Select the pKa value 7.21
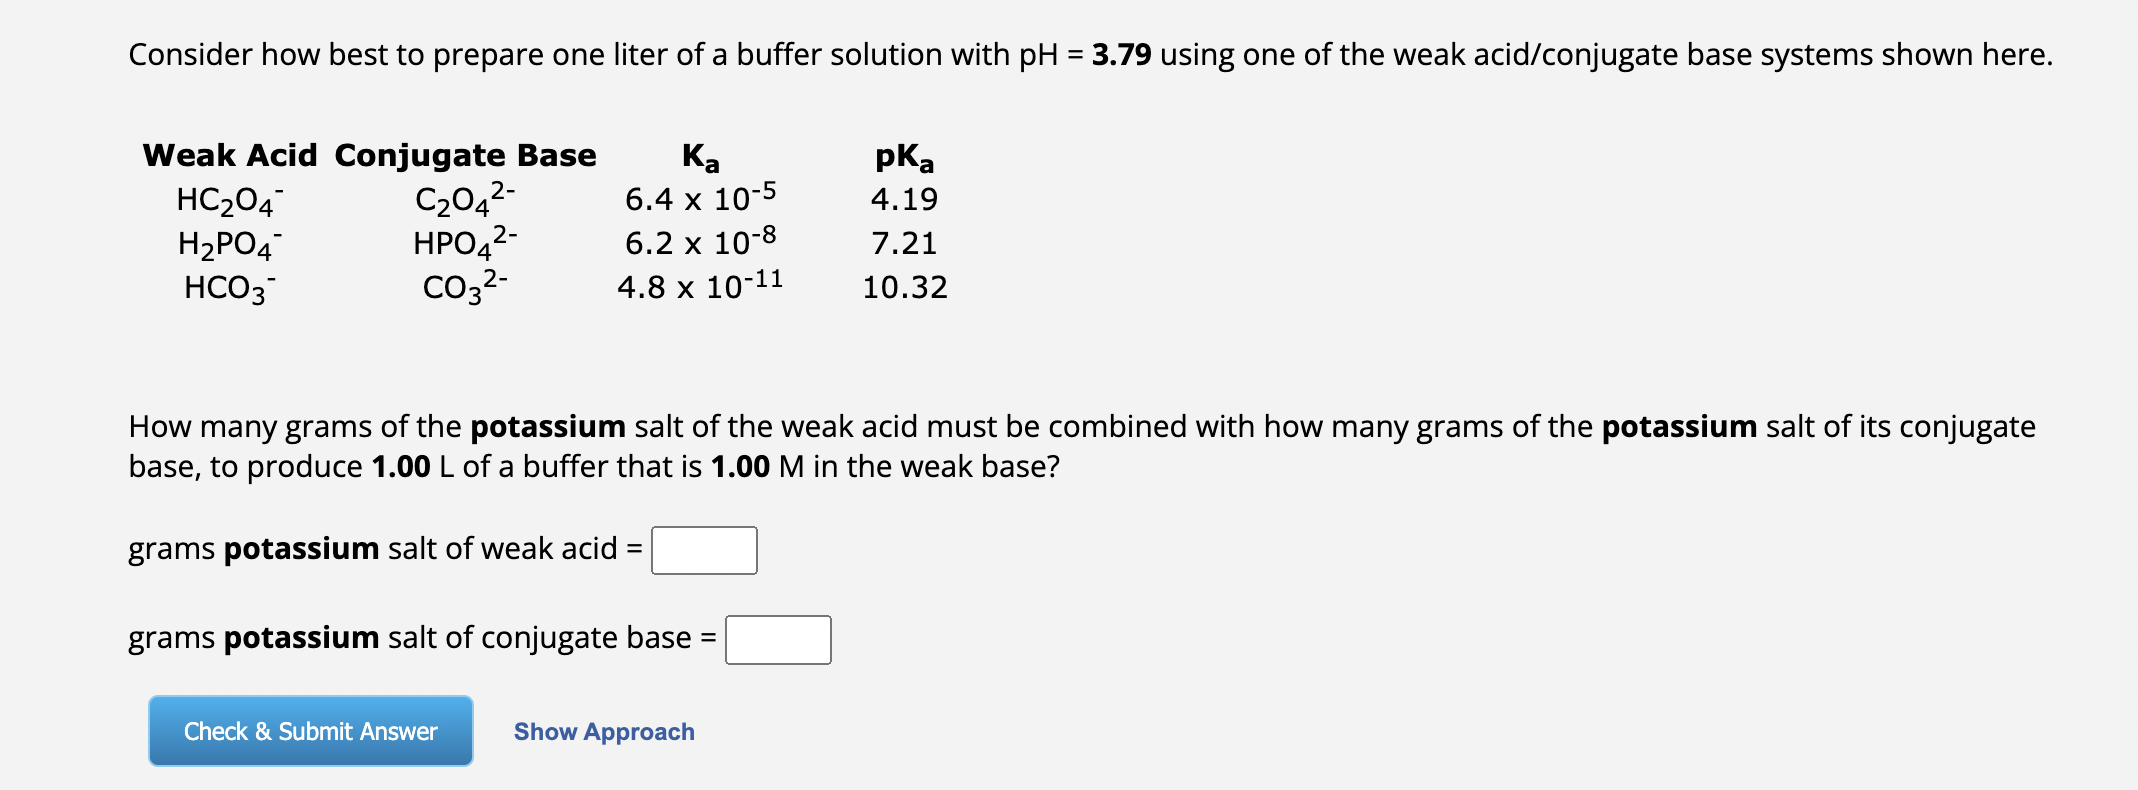This screenshot has width=2138, height=790. coord(903,243)
